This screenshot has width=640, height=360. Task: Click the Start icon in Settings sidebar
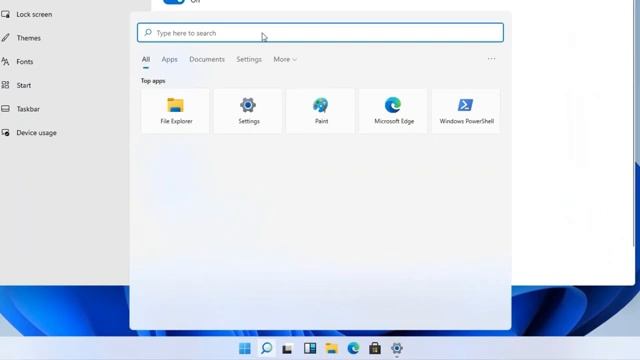coord(5,85)
